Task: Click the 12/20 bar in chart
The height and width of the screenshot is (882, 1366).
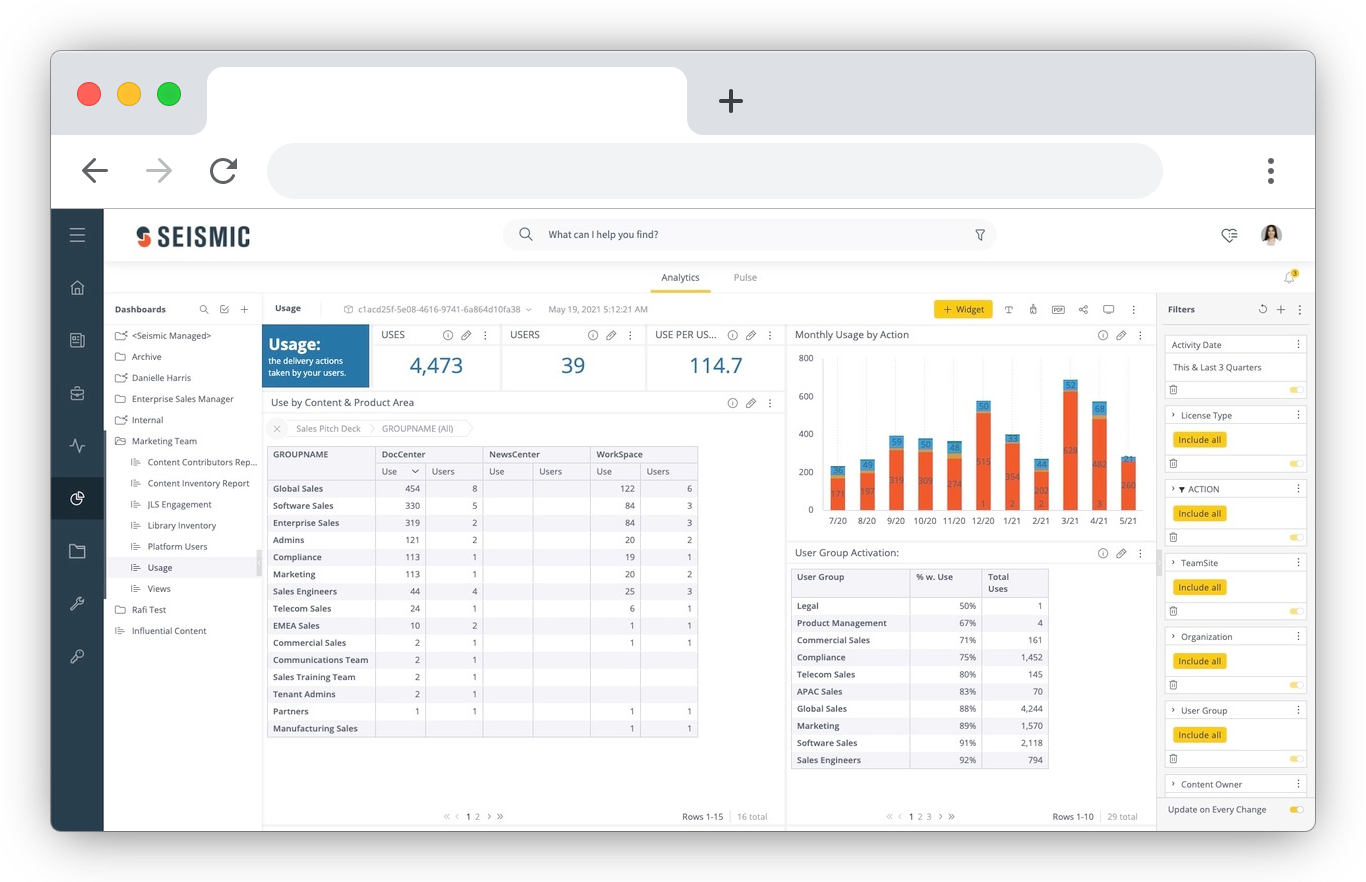Action: pos(983,455)
